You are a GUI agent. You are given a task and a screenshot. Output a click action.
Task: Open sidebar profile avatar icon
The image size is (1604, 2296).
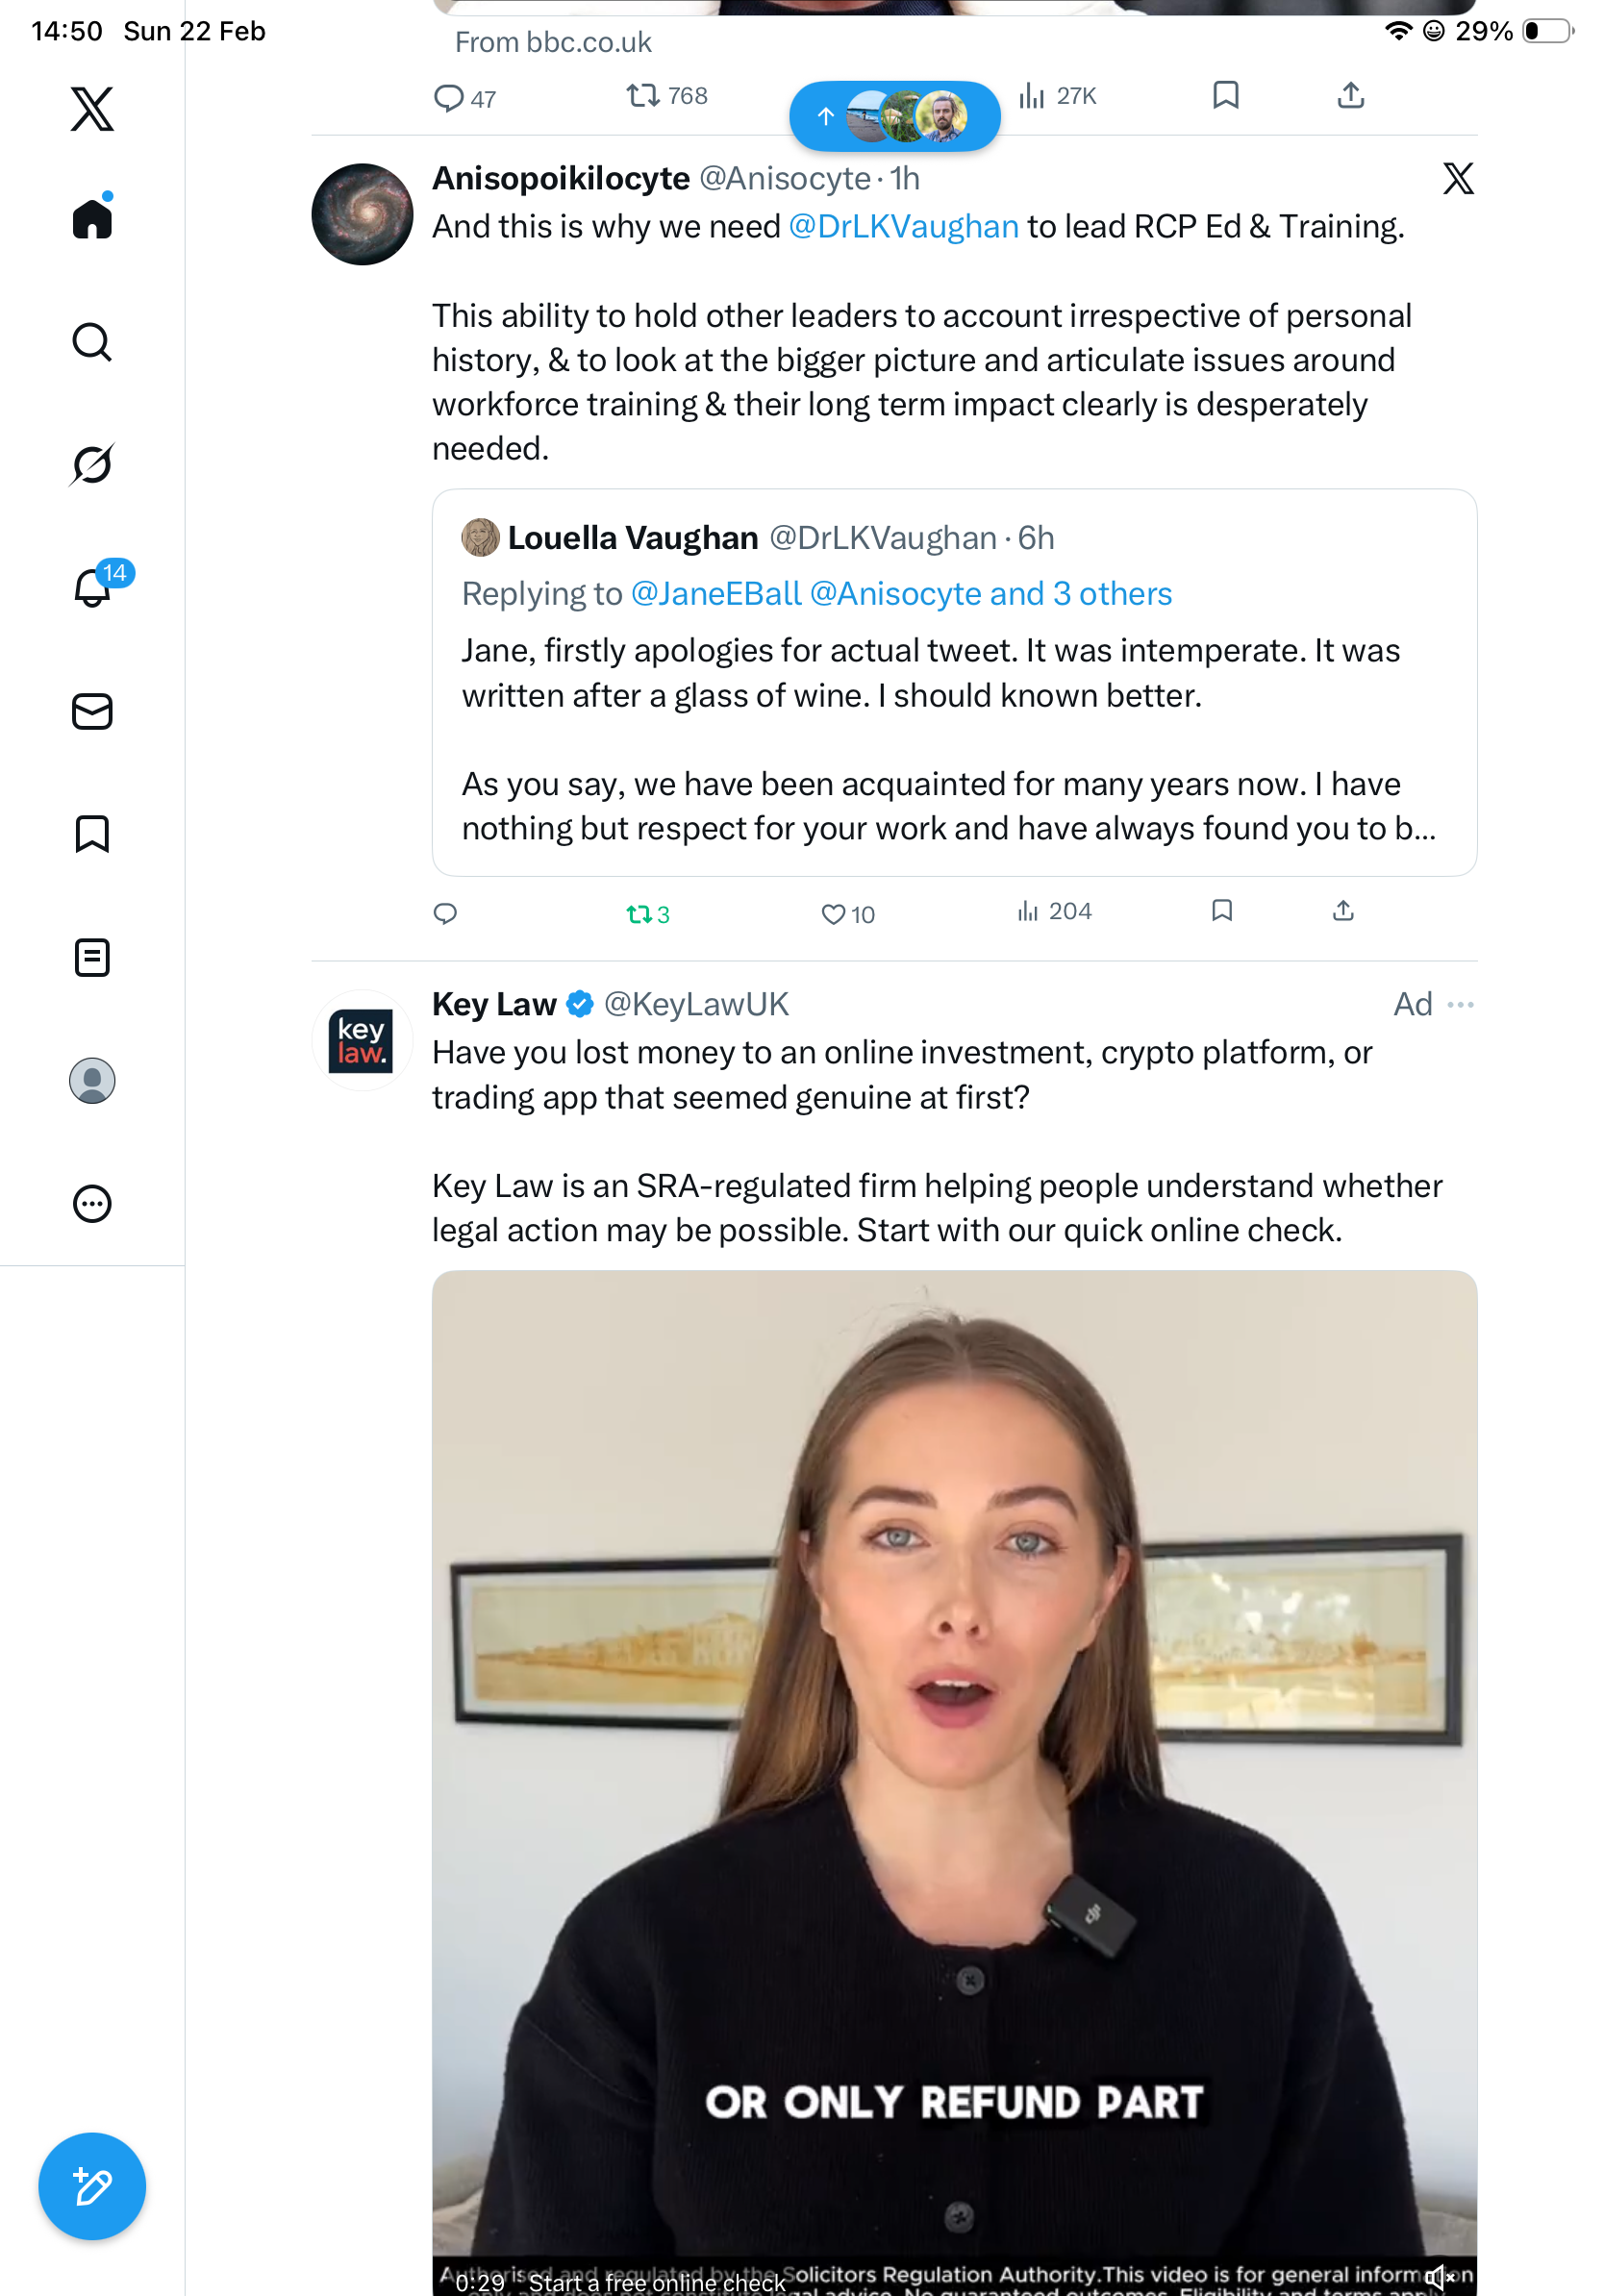[x=92, y=1080]
